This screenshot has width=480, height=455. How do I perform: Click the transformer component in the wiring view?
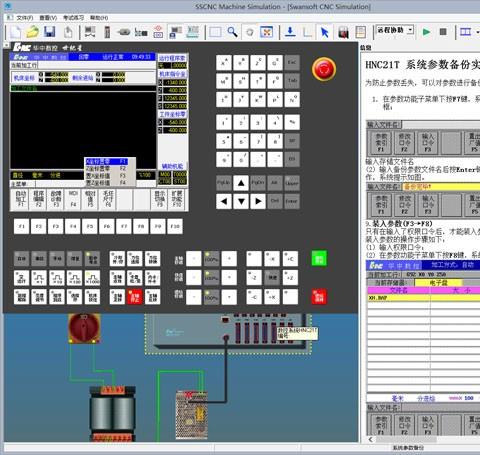[112, 414]
